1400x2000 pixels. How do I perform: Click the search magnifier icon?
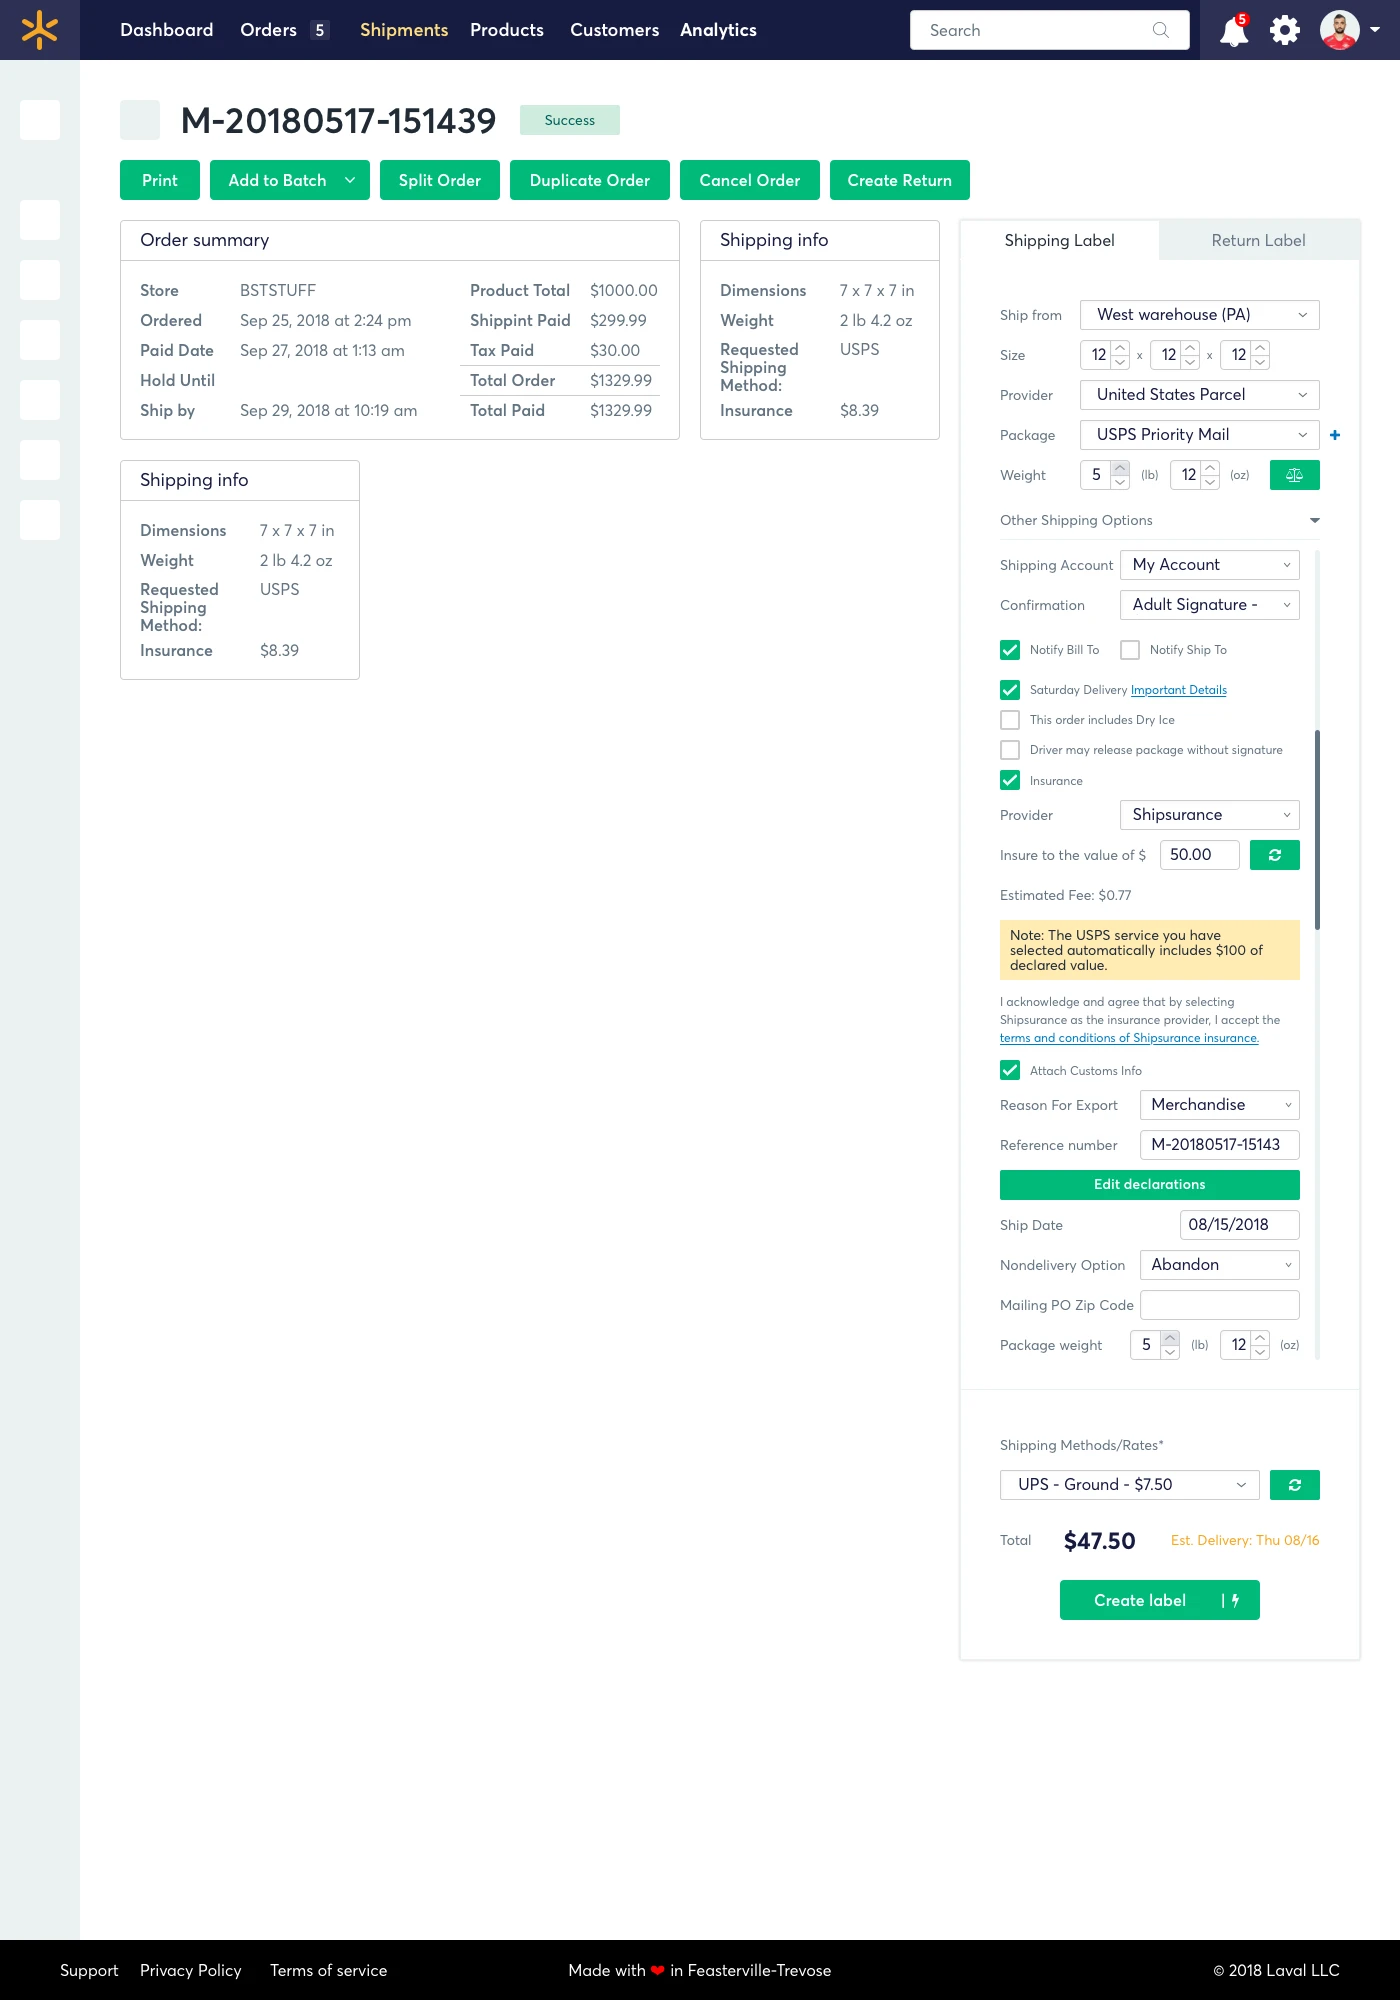[1160, 30]
